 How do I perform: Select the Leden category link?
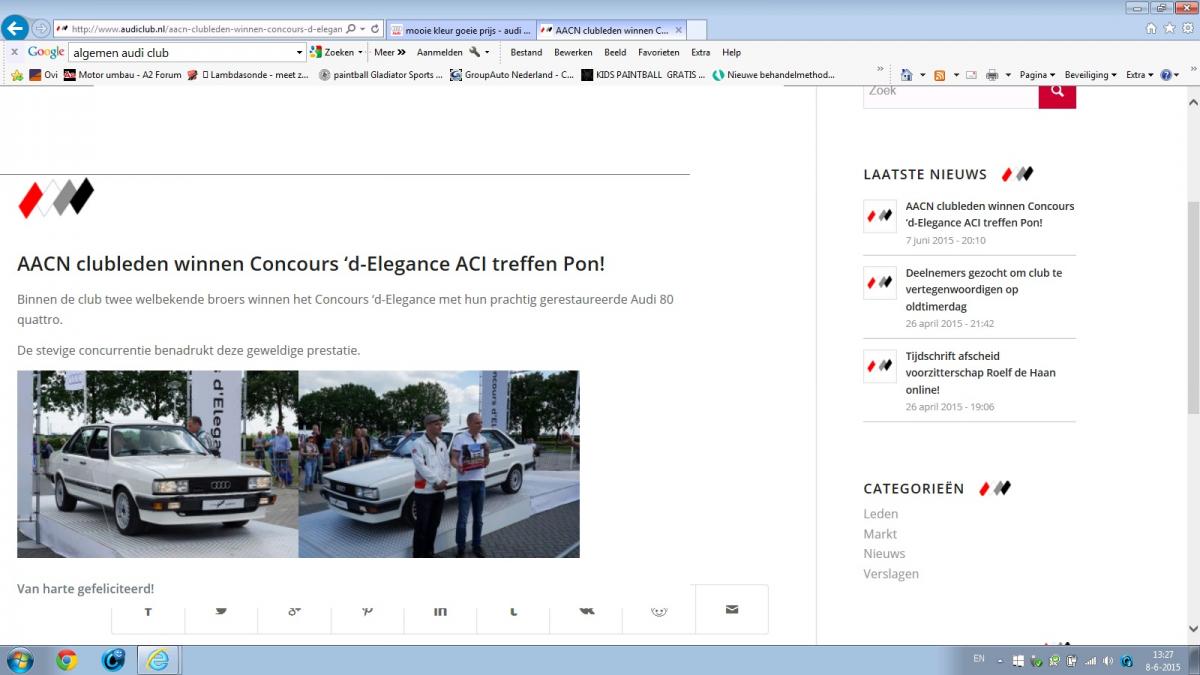tap(881, 514)
